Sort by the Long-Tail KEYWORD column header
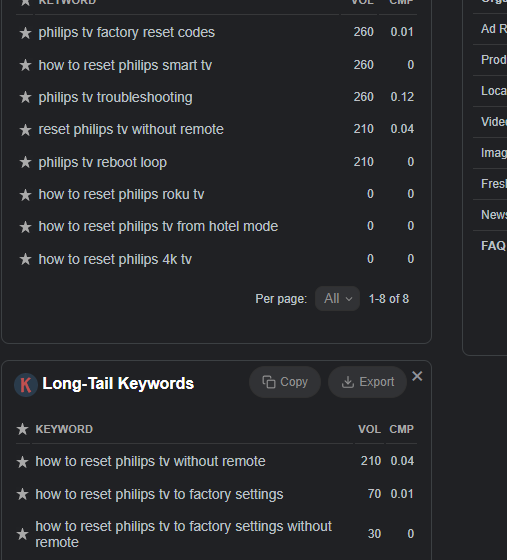Image resolution: width=507 pixels, height=560 pixels. coord(64,429)
